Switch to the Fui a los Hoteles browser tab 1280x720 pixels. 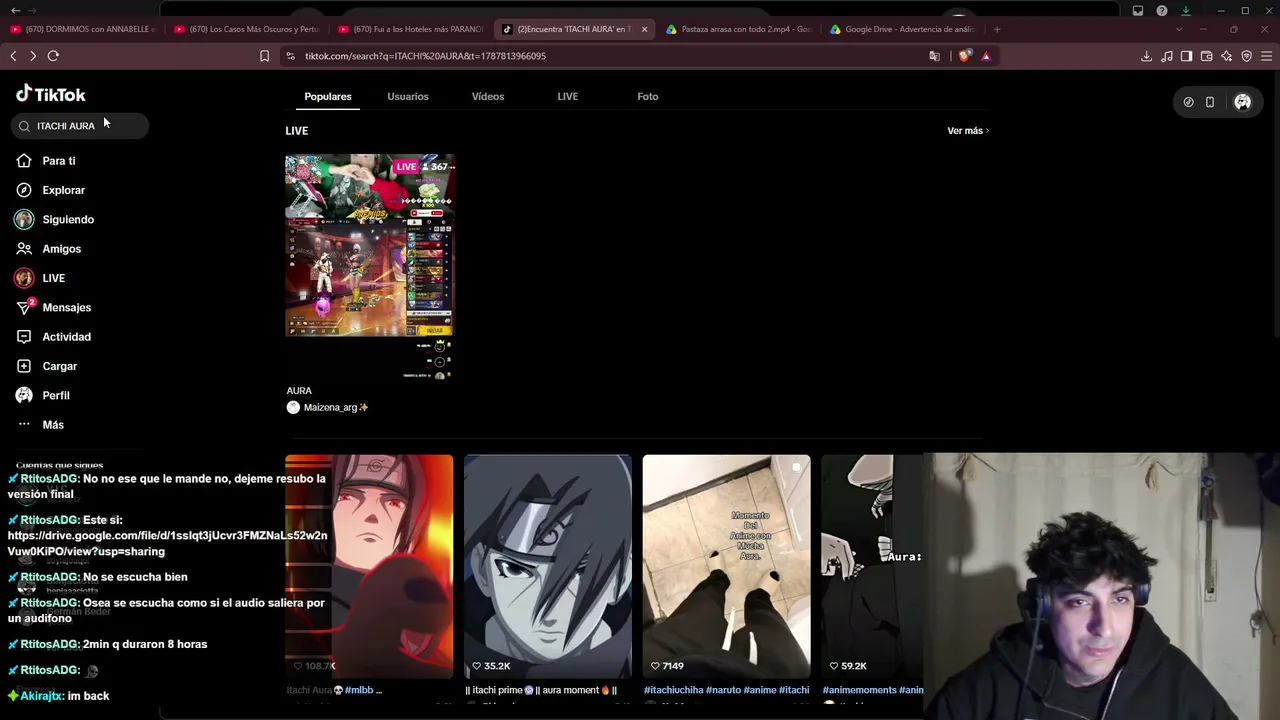pyautogui.click(x=412, y=29)
